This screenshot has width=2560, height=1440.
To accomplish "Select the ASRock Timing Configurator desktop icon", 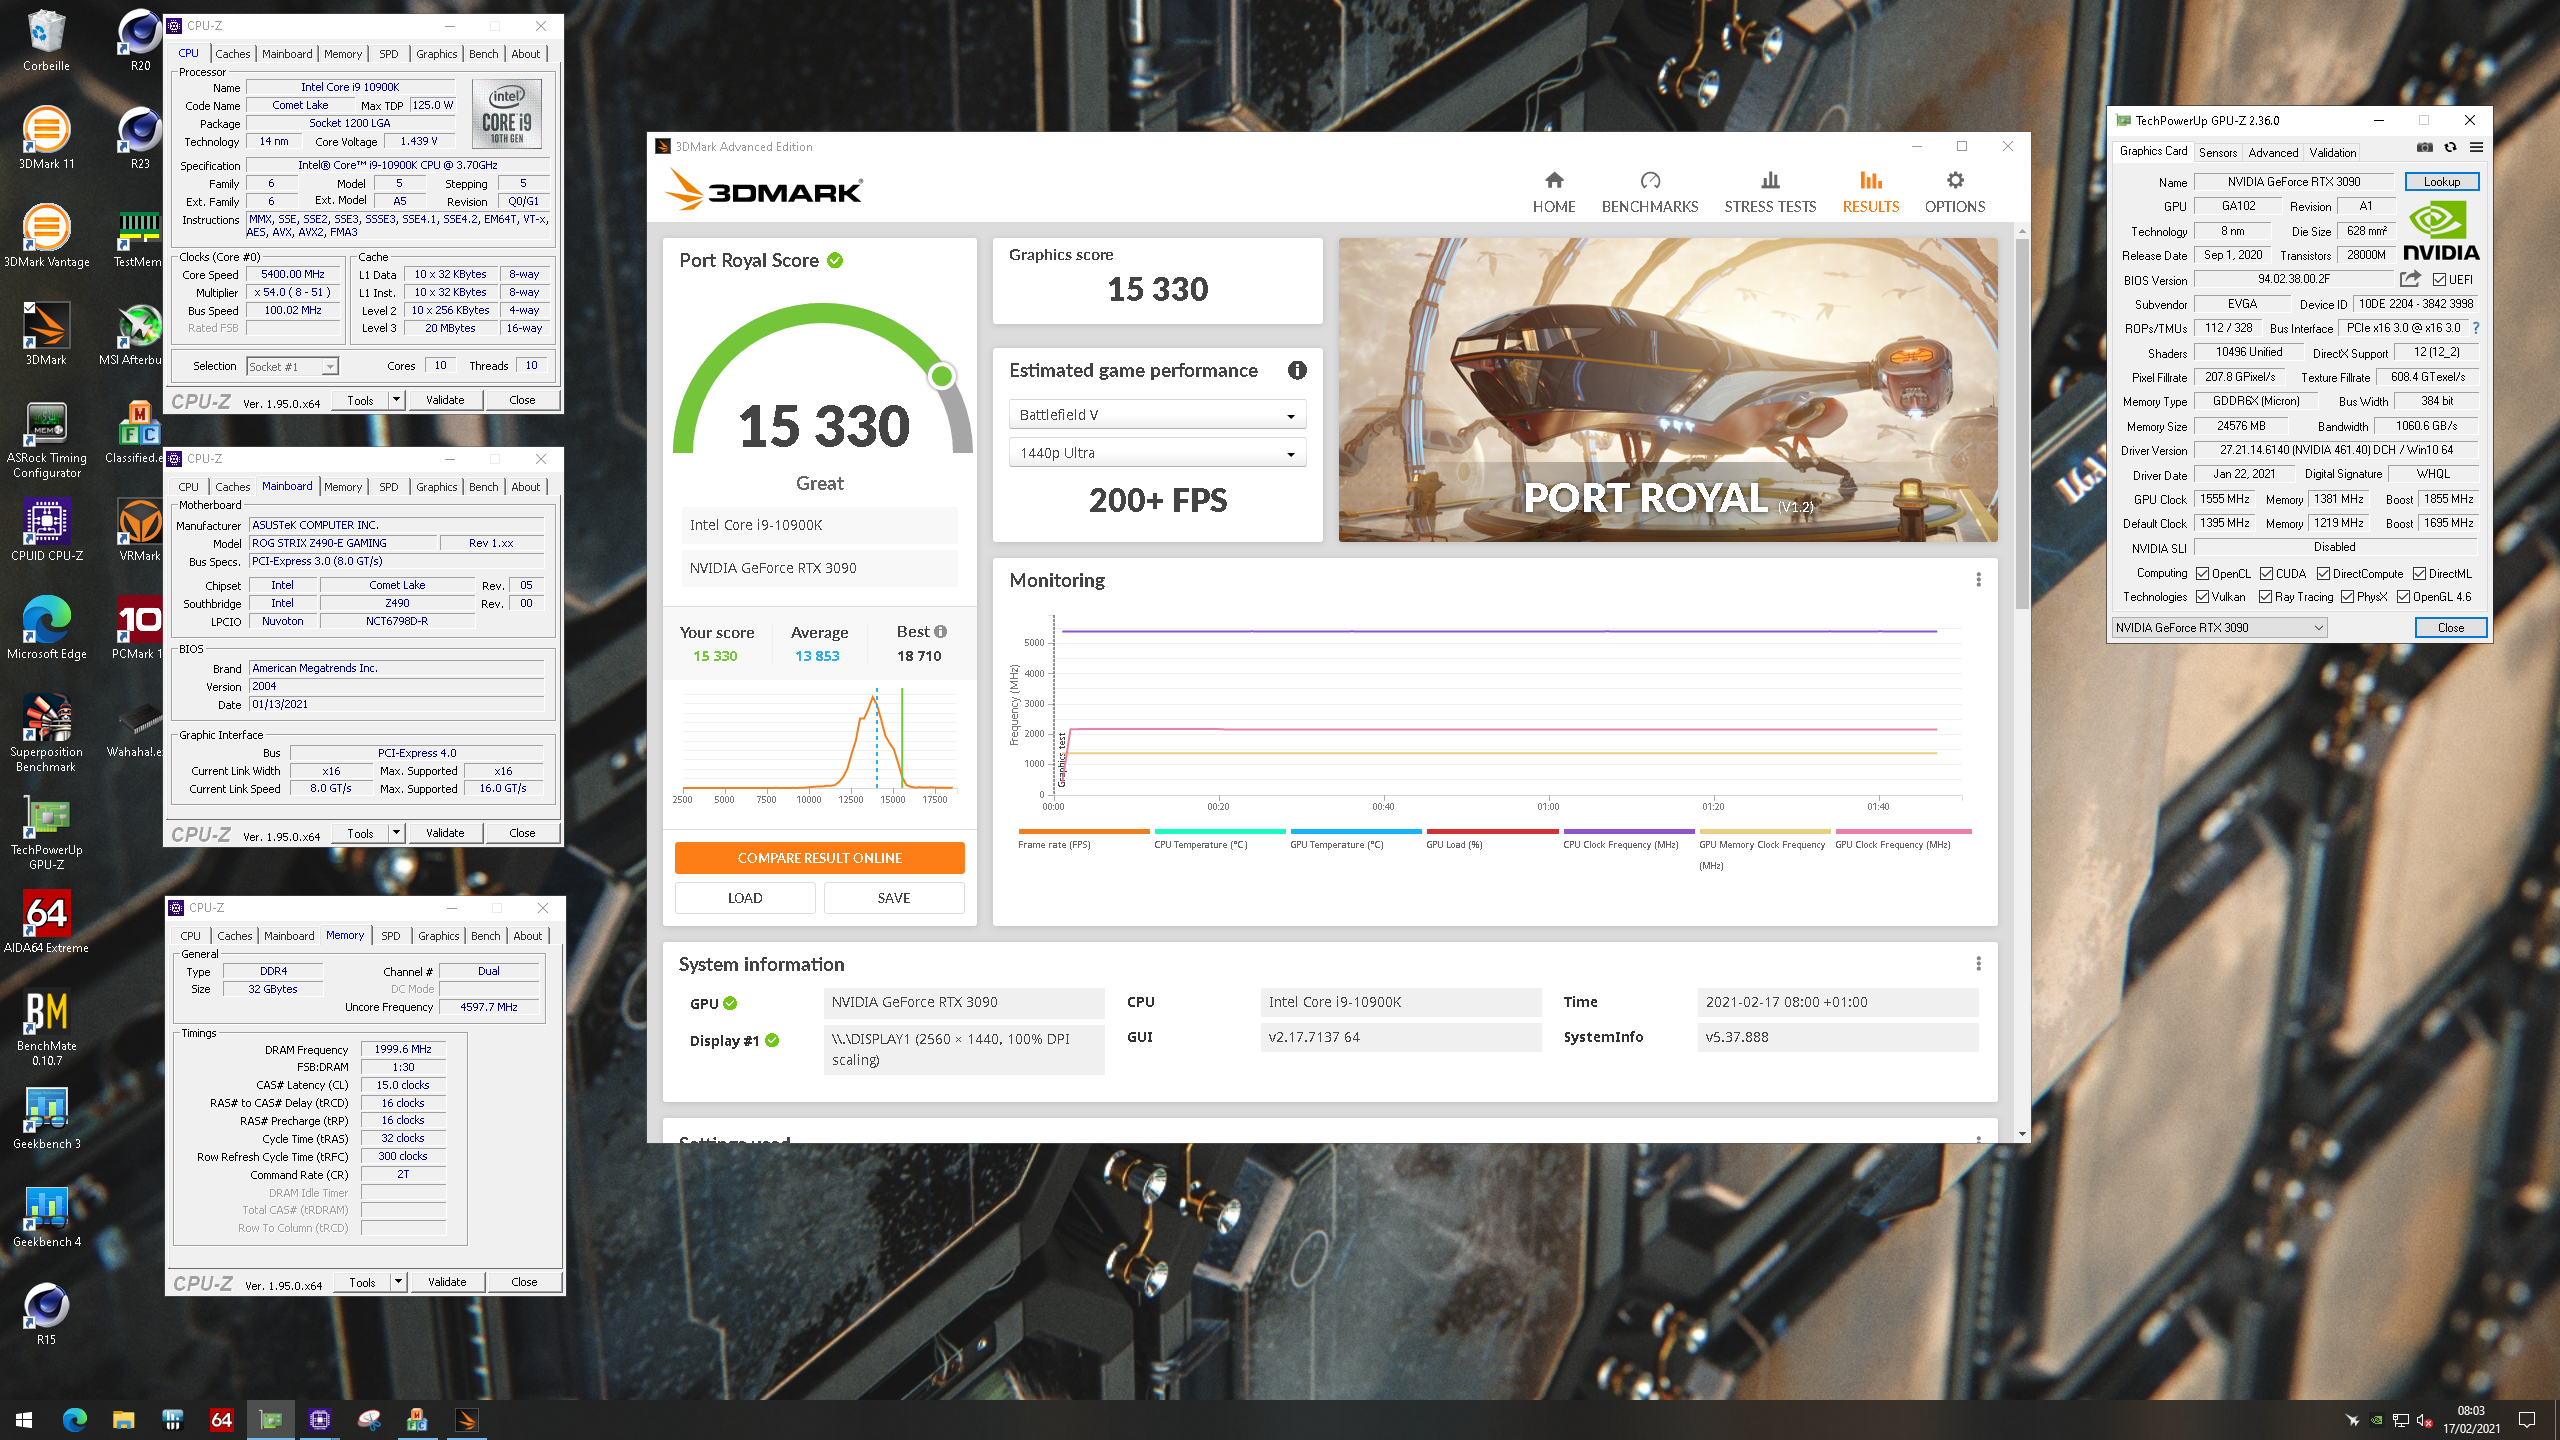I will [46, 440].
